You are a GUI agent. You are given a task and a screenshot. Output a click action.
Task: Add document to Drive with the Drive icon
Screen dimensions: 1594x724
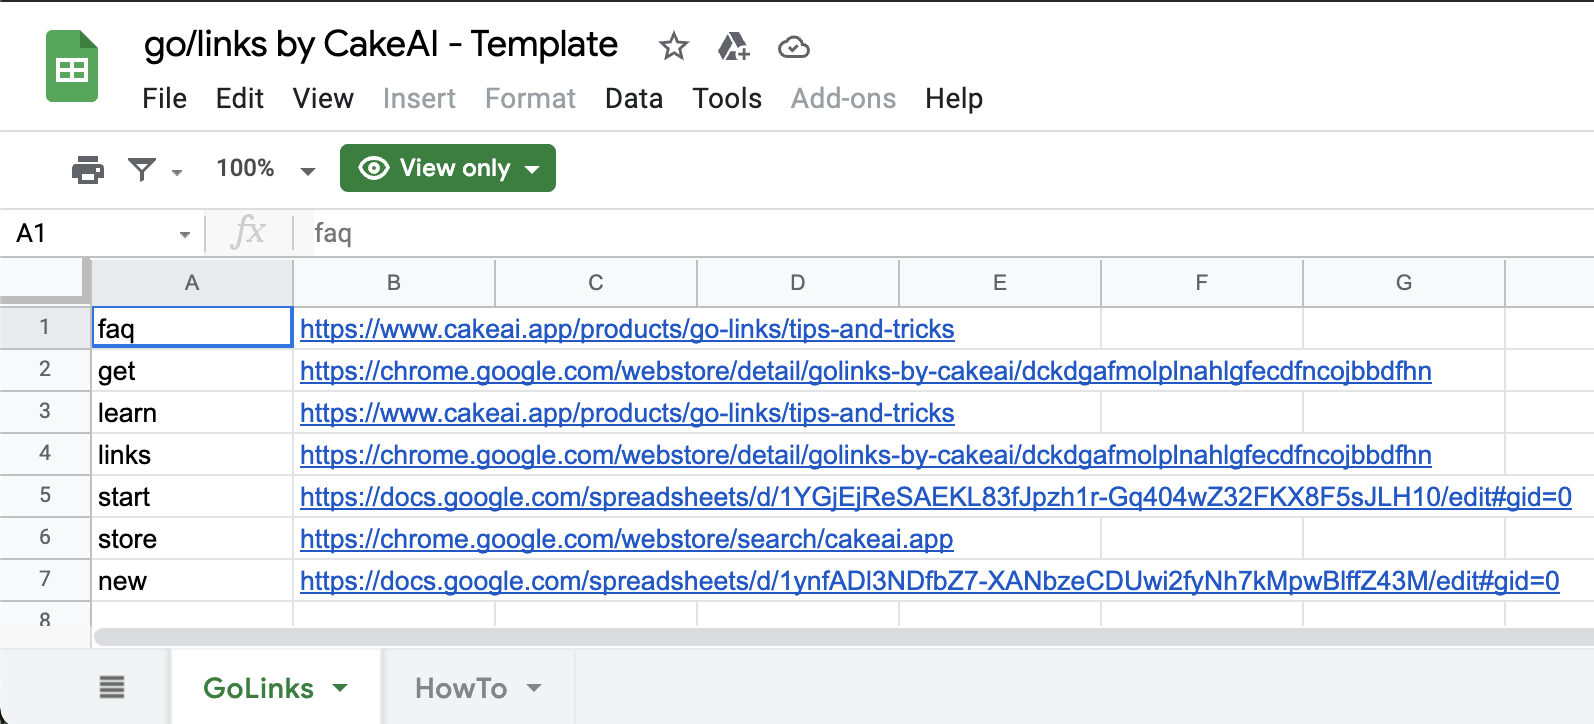[x=734, y=46]
